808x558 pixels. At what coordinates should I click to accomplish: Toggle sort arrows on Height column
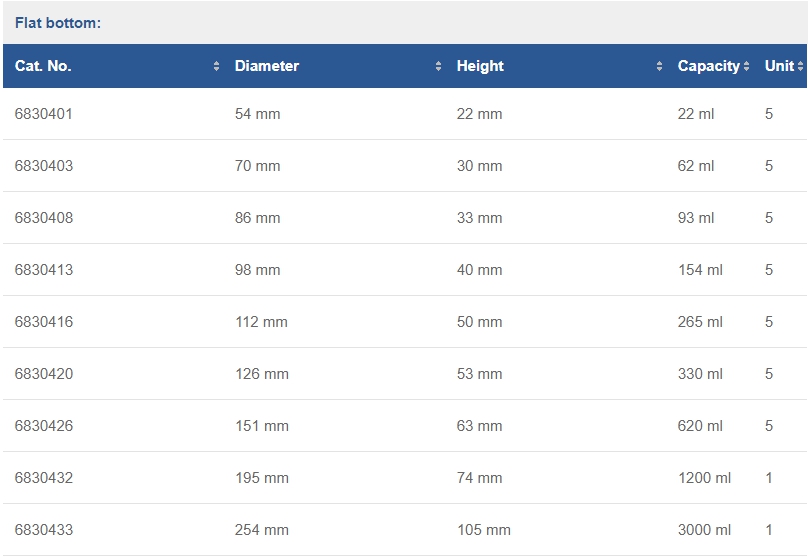(659, 66)
